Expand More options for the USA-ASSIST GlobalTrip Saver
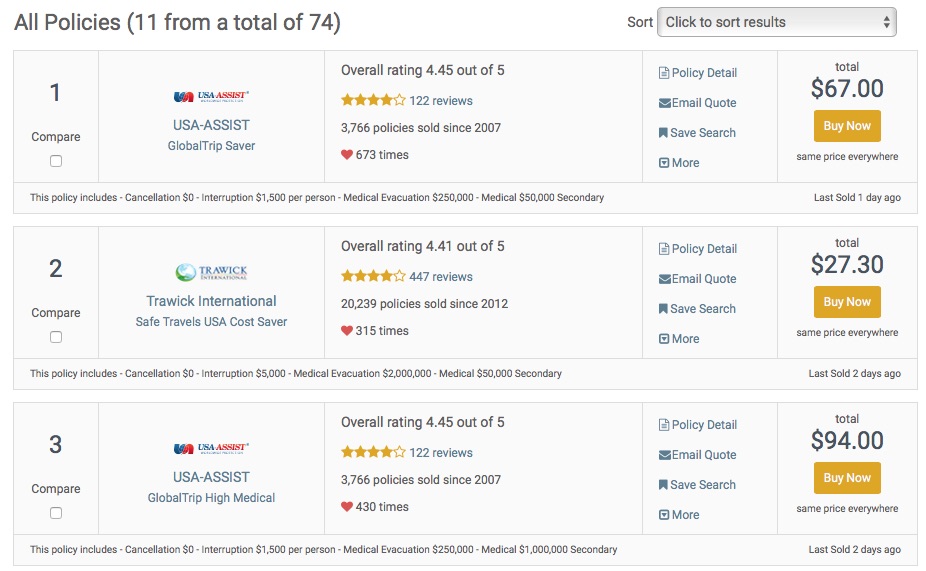 point(679,162)
